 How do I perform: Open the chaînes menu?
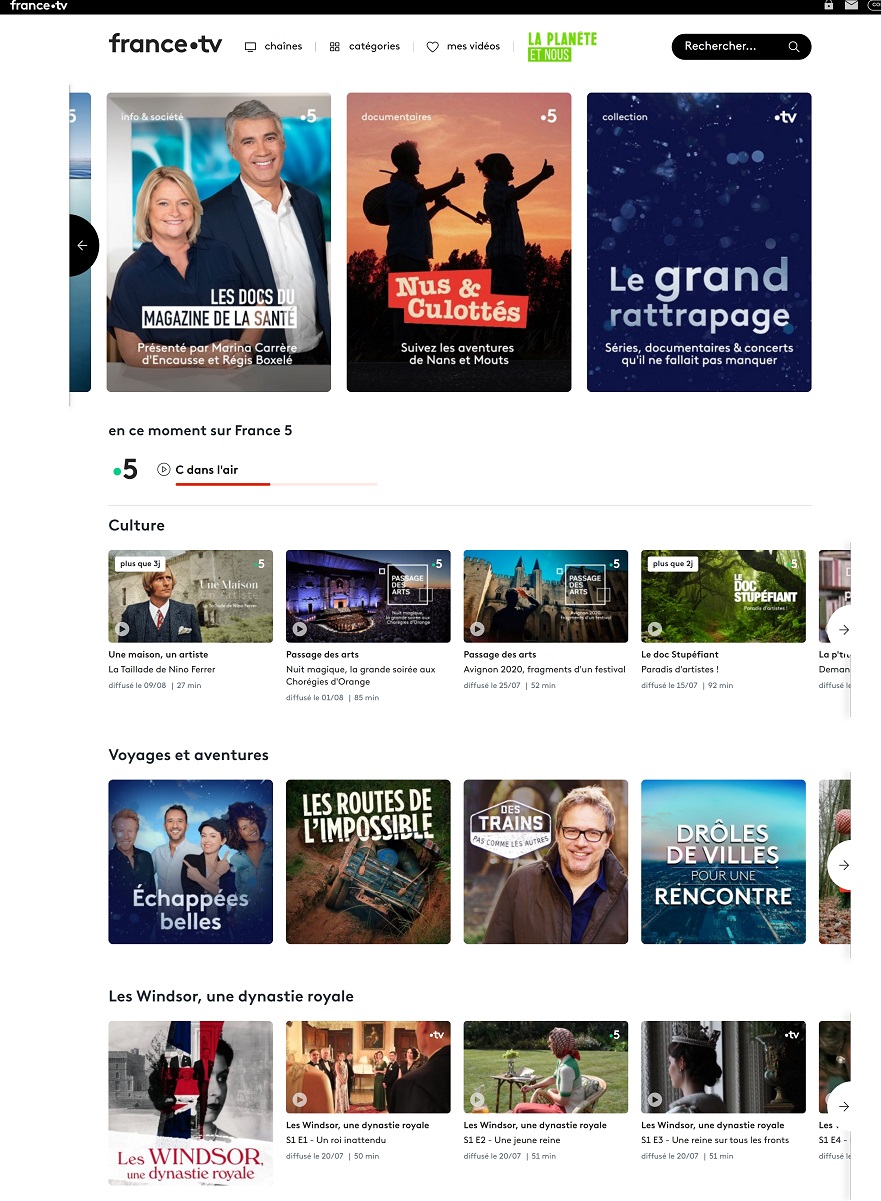click(x=273, y=47)
